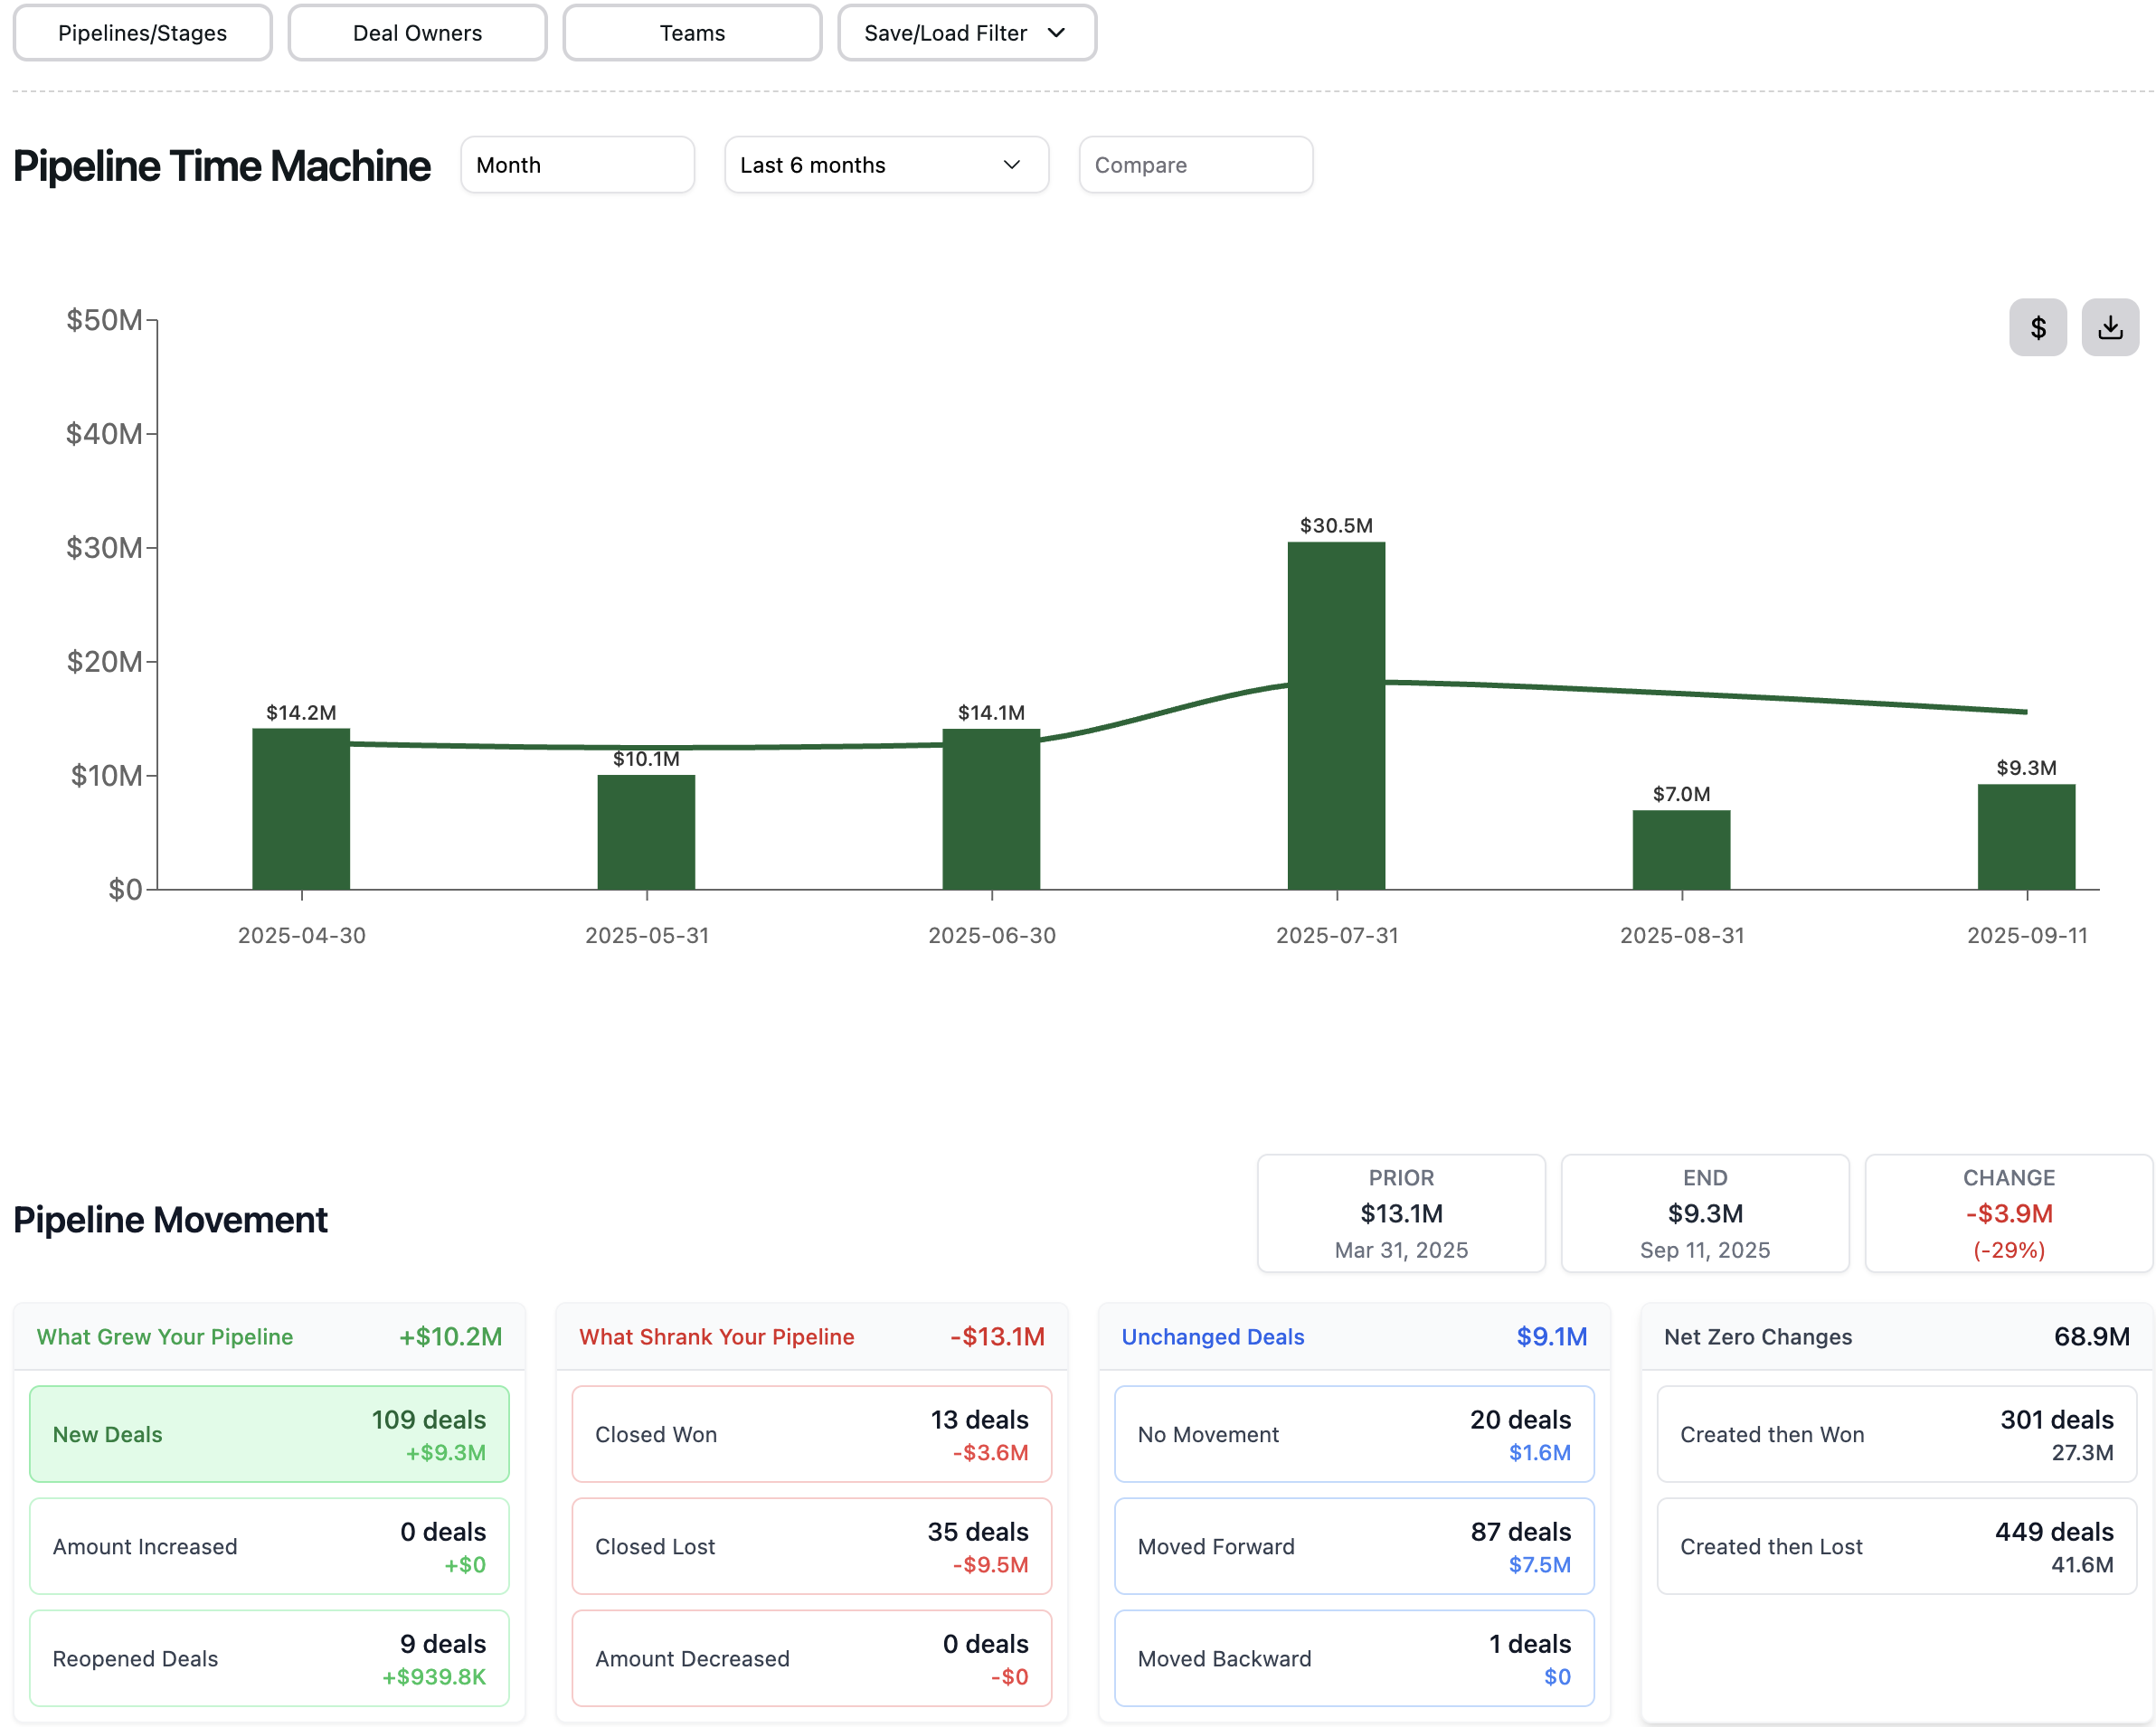The width and height of the screenshot is (2156, 1727).
Task: Click the download chart icon
Action: click(x=2110, y=327)
